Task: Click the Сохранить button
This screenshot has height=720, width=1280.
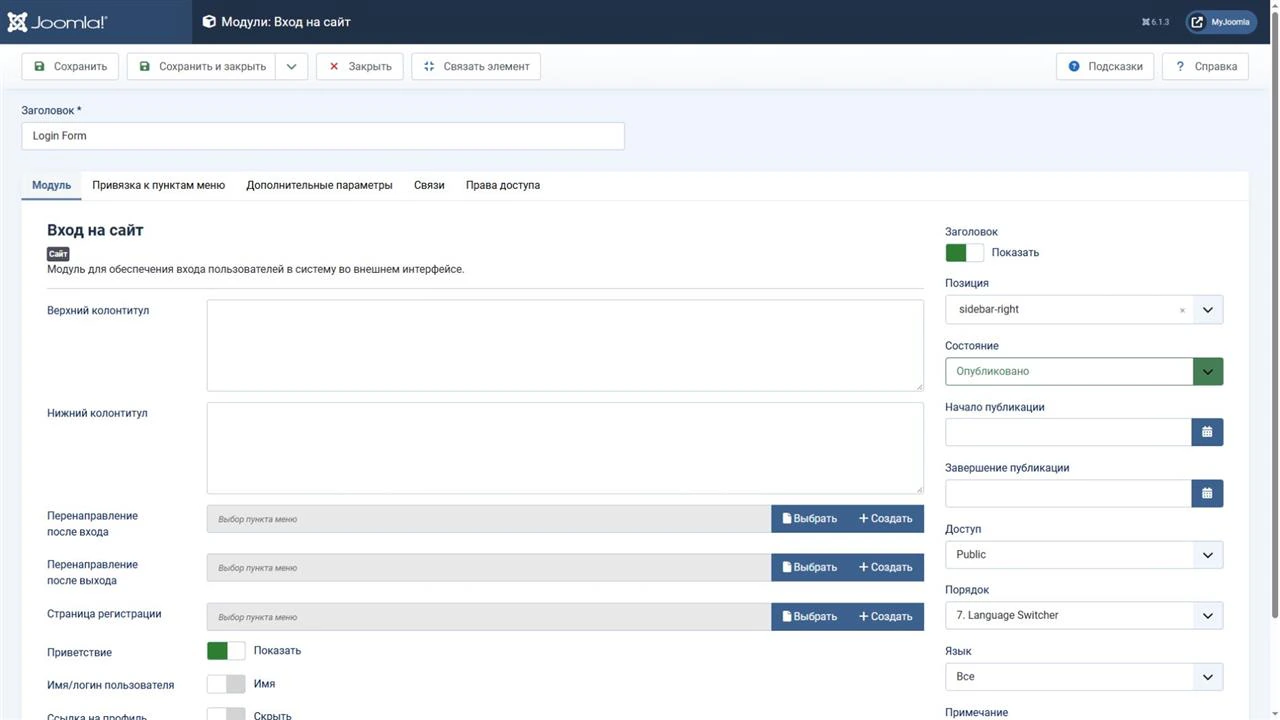Action: tap(70, 67)
